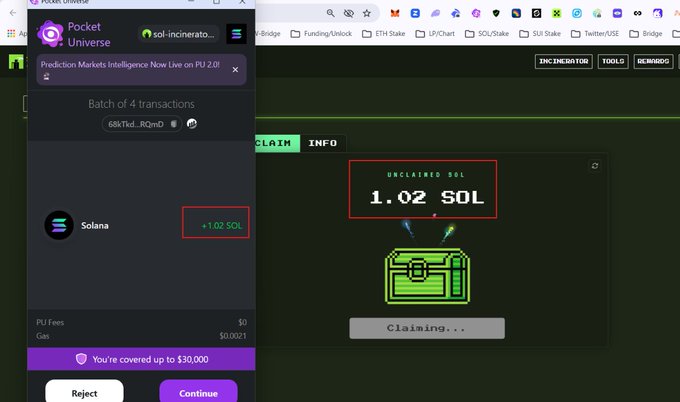The width and height of the screenshot is (680, 402).
Task: Toggle the crossed-eye tracking icon in address bar
Action: point(349,13)
